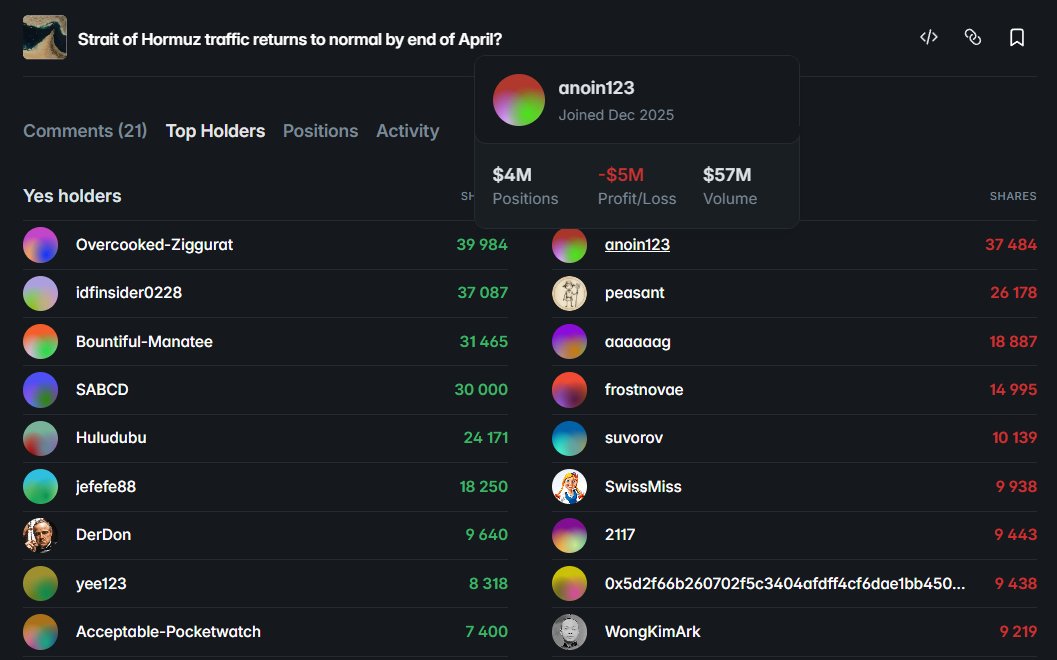1057x660 pixels.
Task: View the Activity tab
Action: [x=407, y=130]
